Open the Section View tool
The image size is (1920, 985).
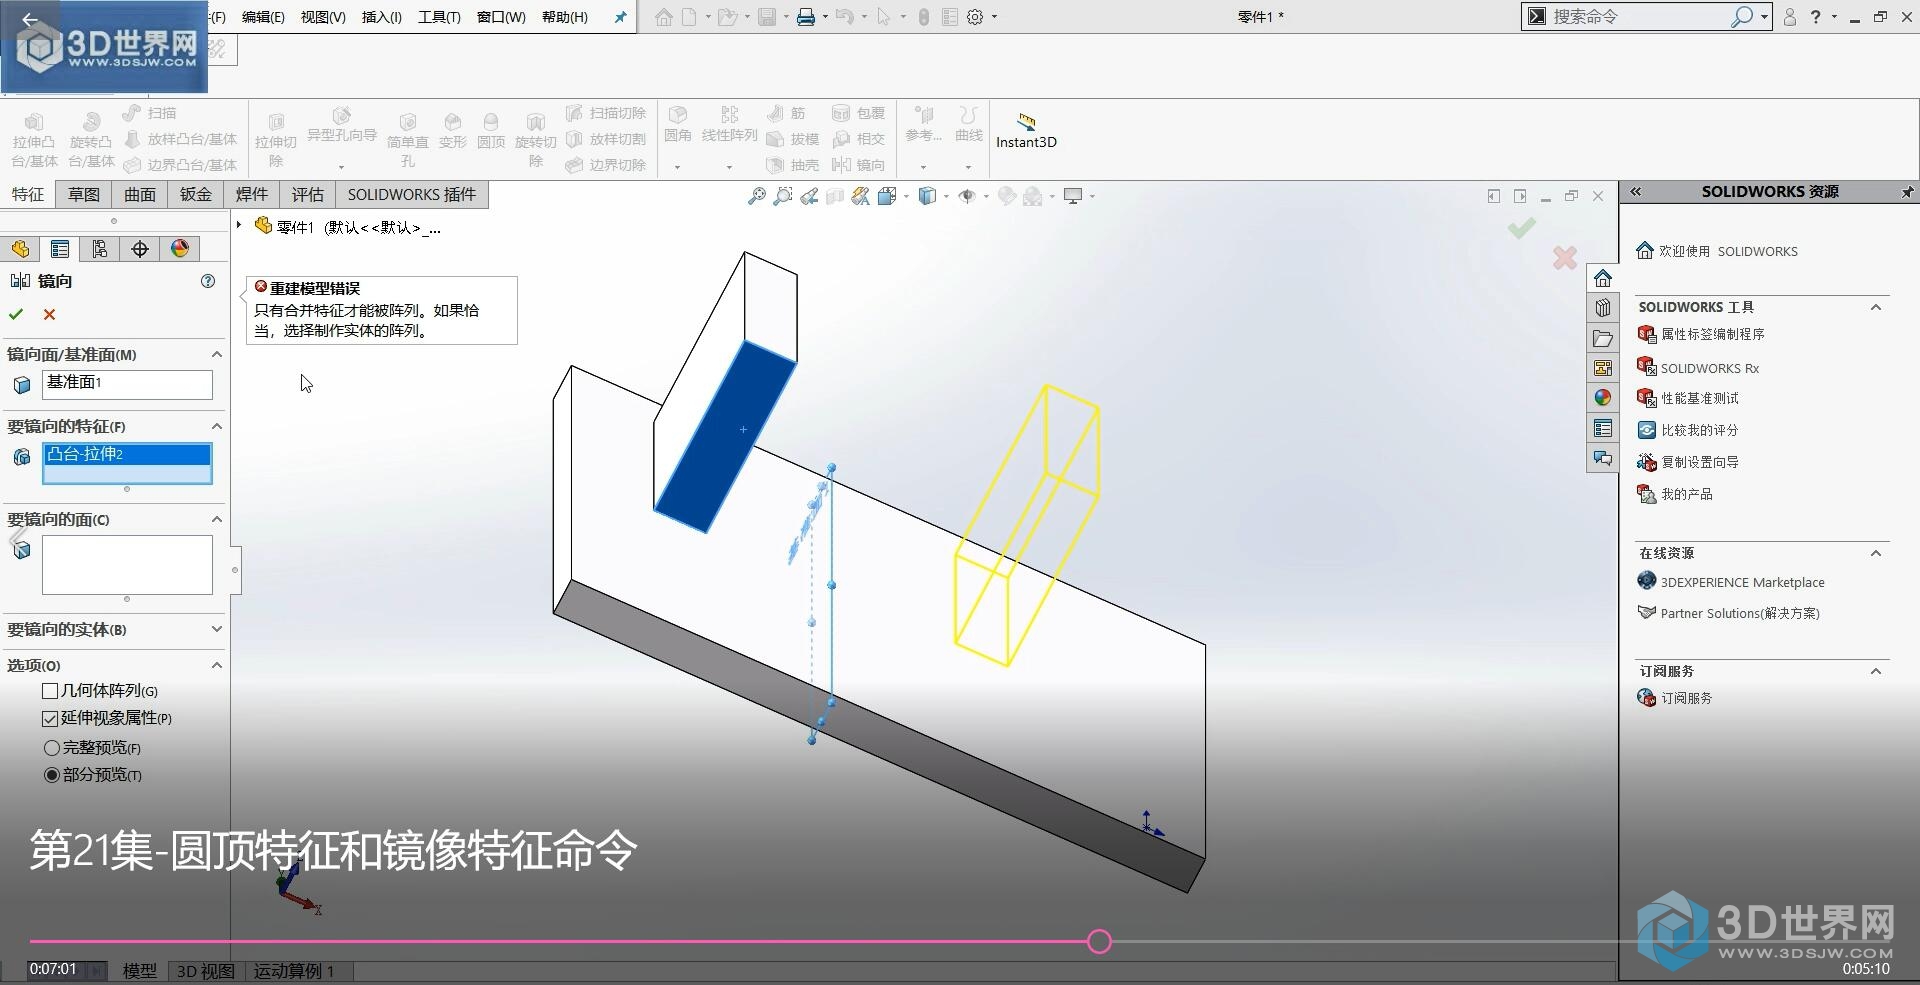coord(835,196)
